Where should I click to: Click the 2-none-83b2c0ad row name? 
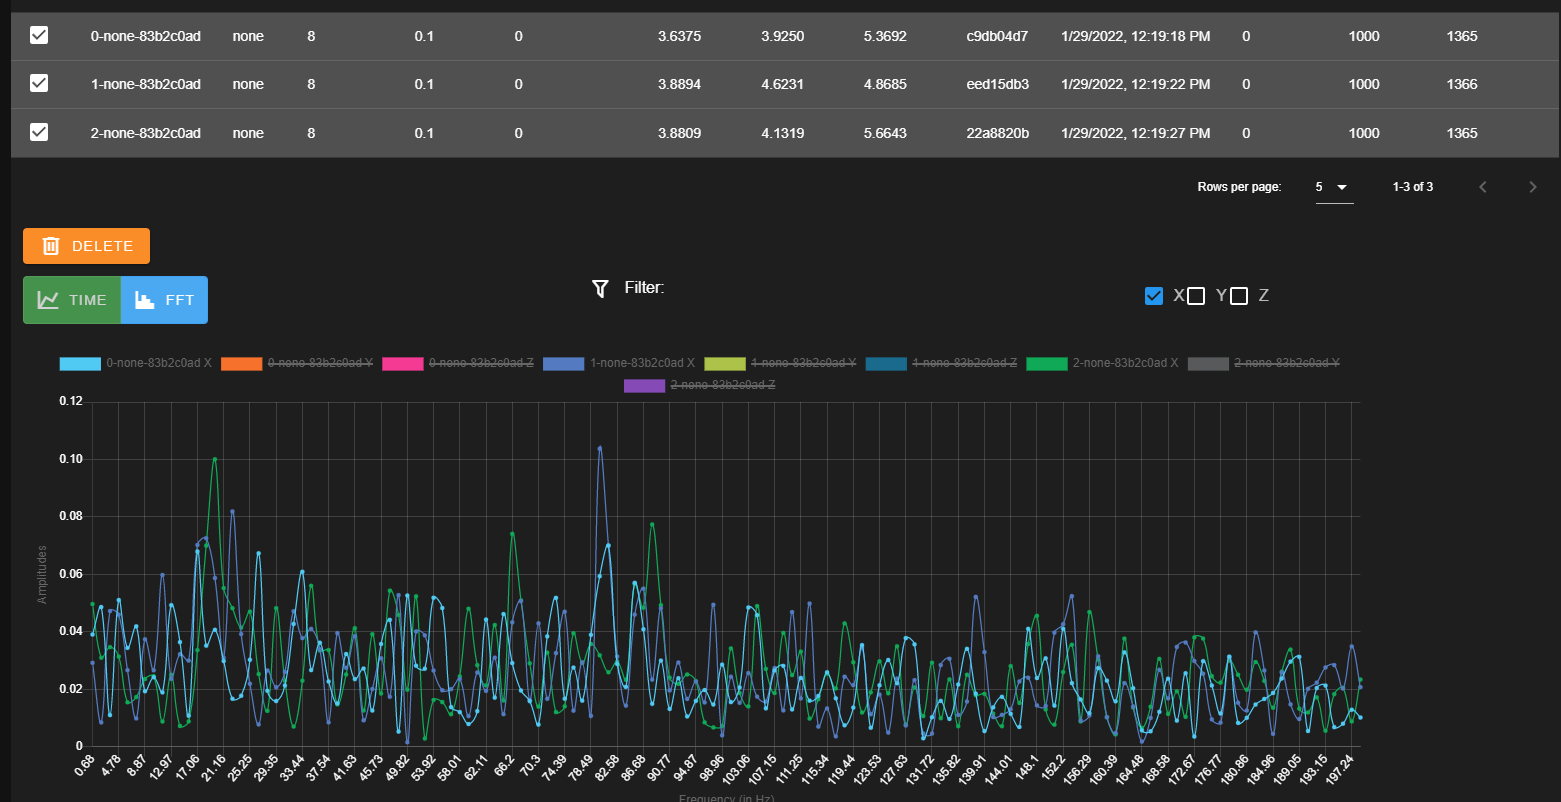pos(146,133)
